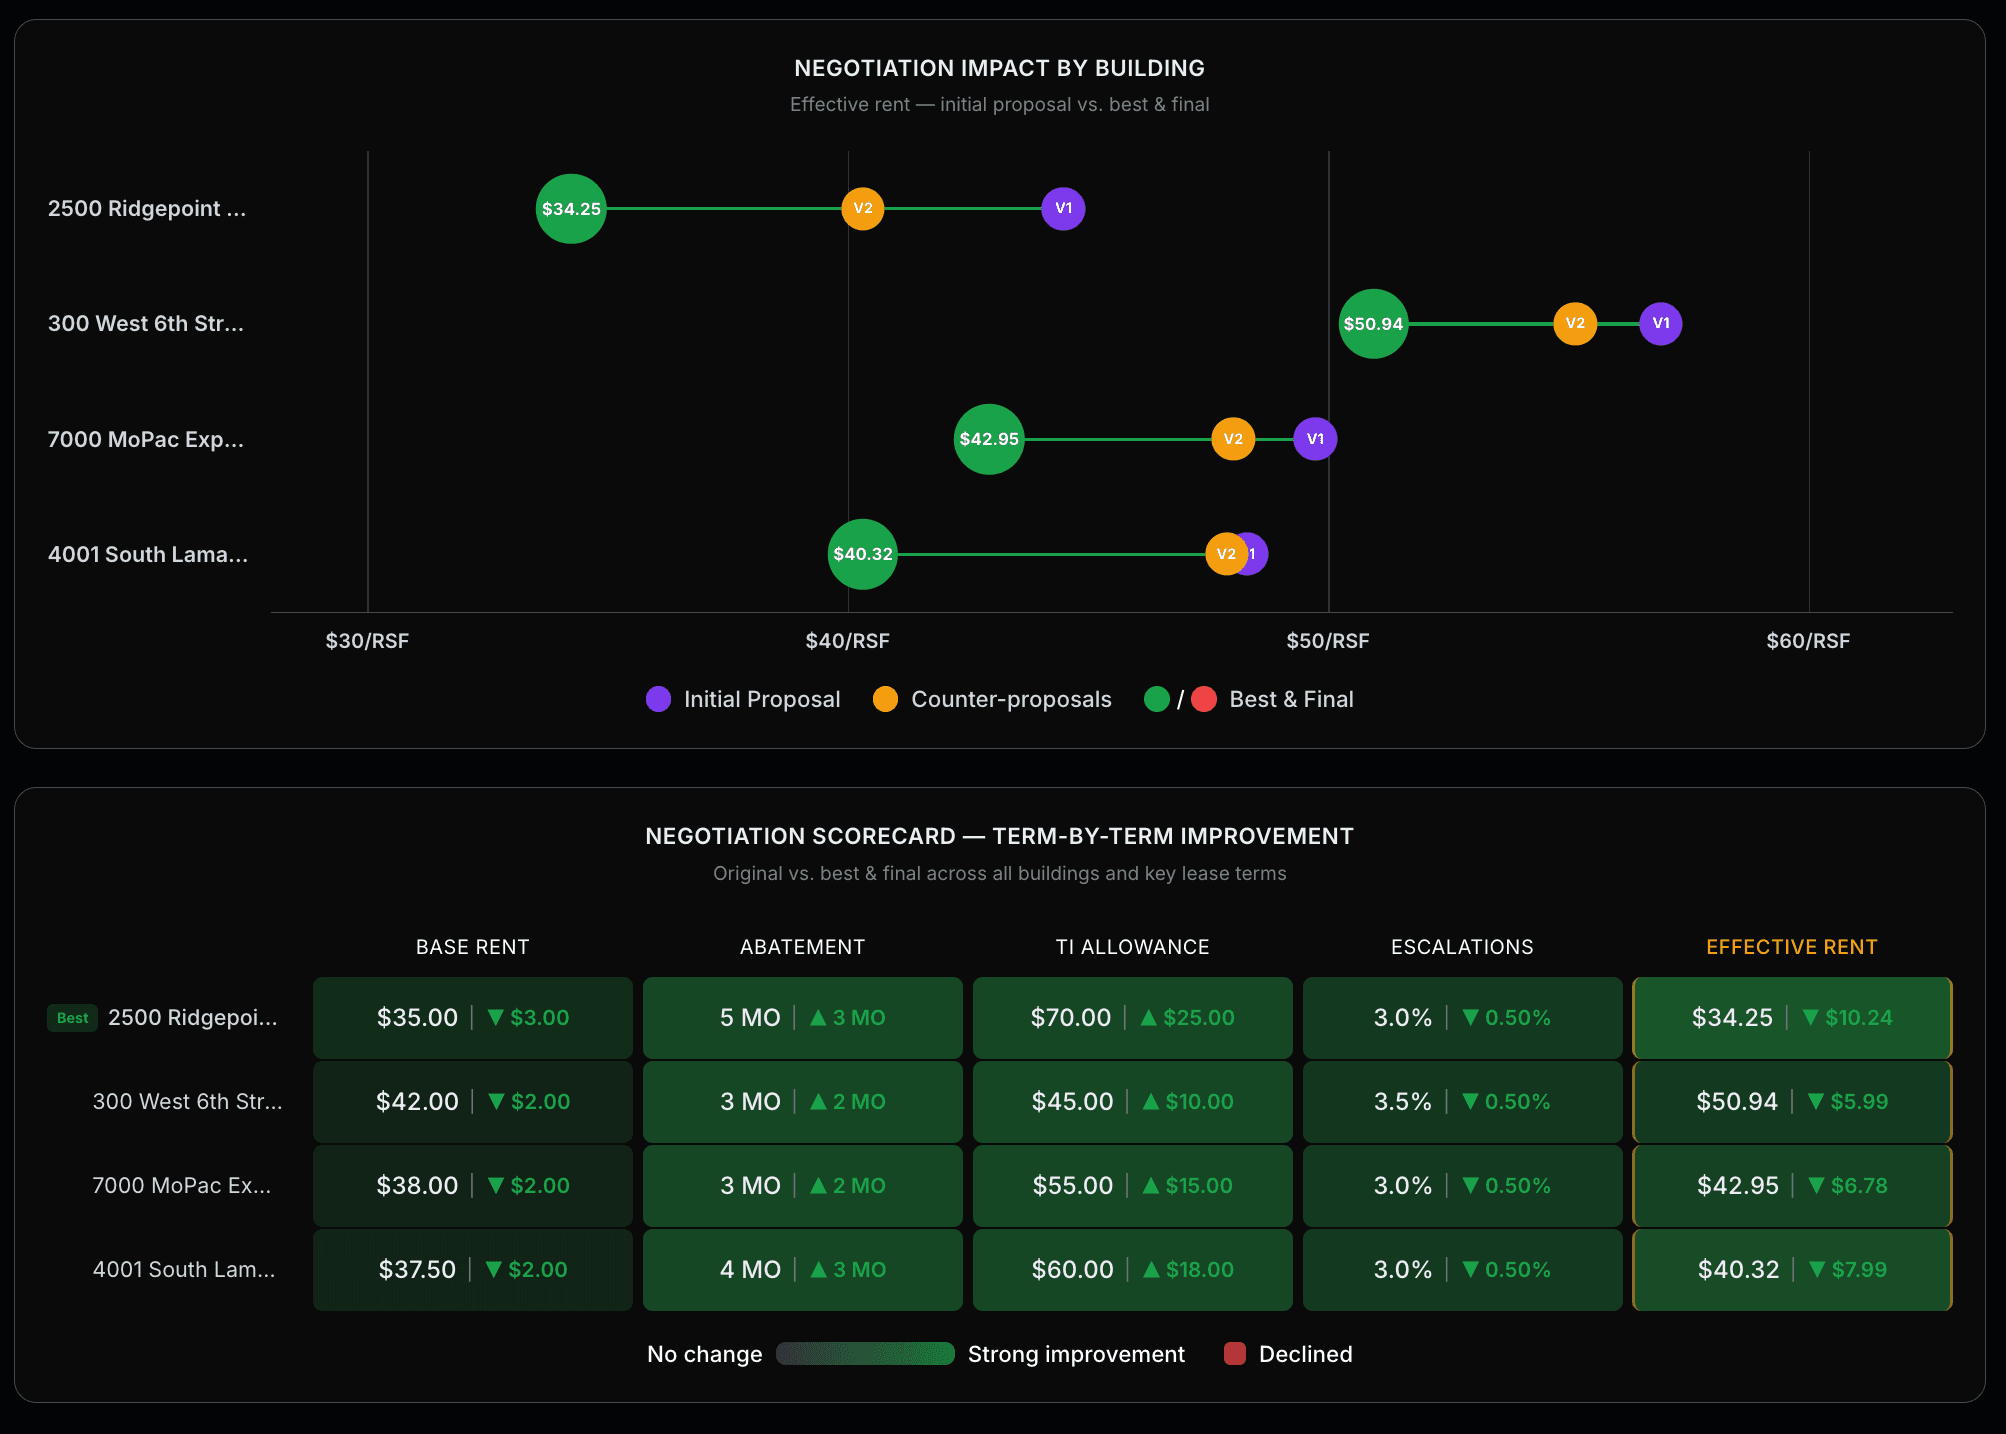Click the overlapping V2 marker for 4001 South Lamar
This screenshot has width=2006, height=1434.
tap(1227, 553)
